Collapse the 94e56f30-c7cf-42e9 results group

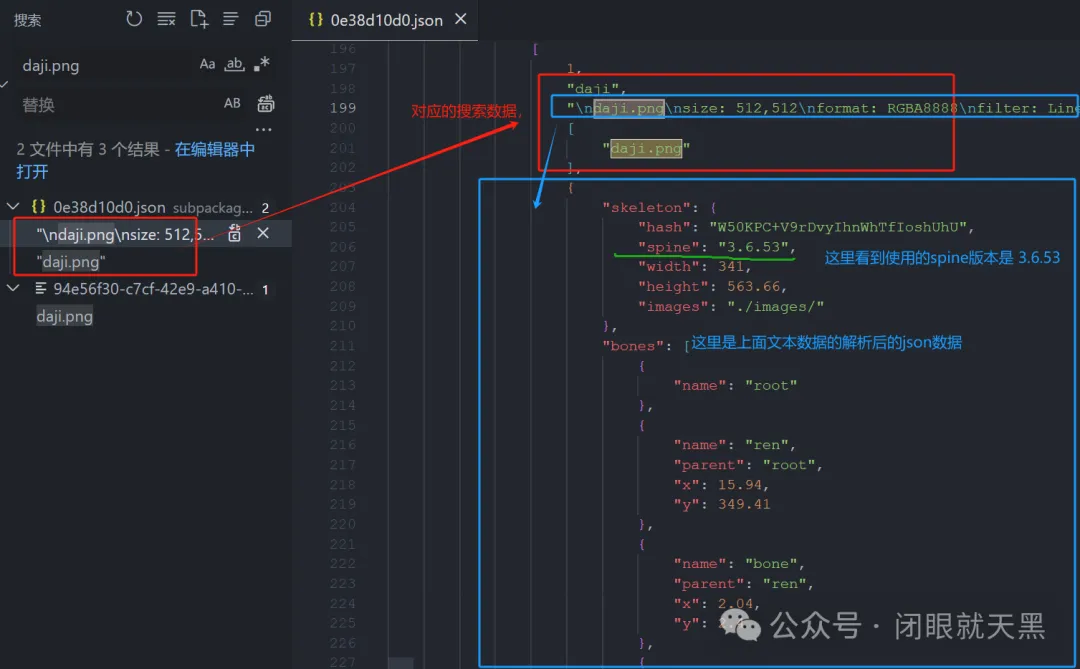pos(13,288)
